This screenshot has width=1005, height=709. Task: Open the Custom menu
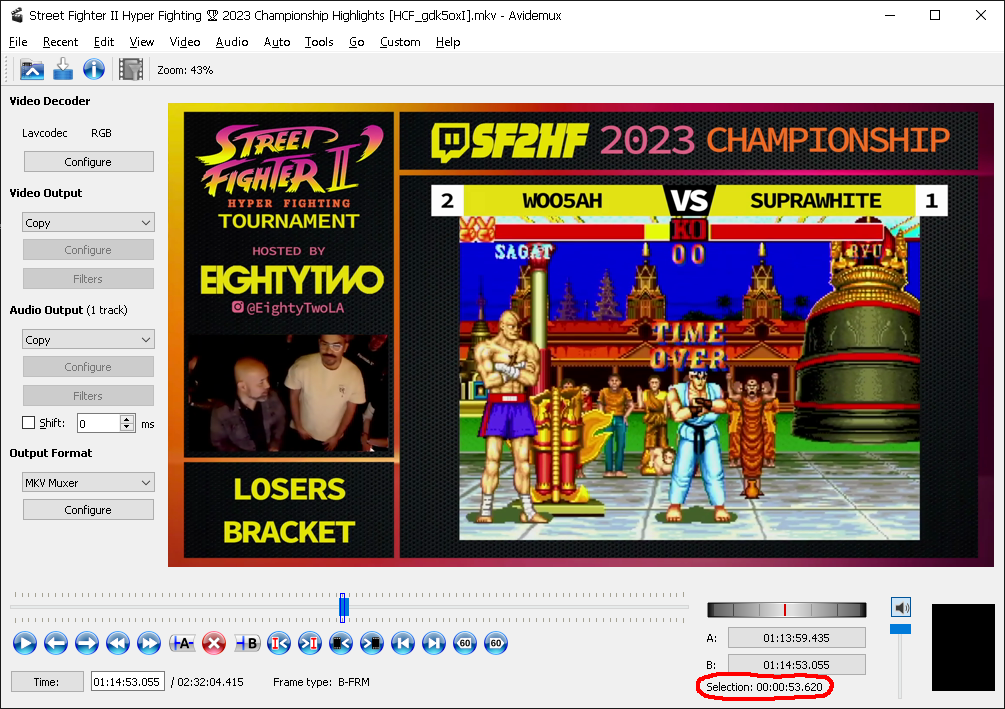(x=400, y=42)
